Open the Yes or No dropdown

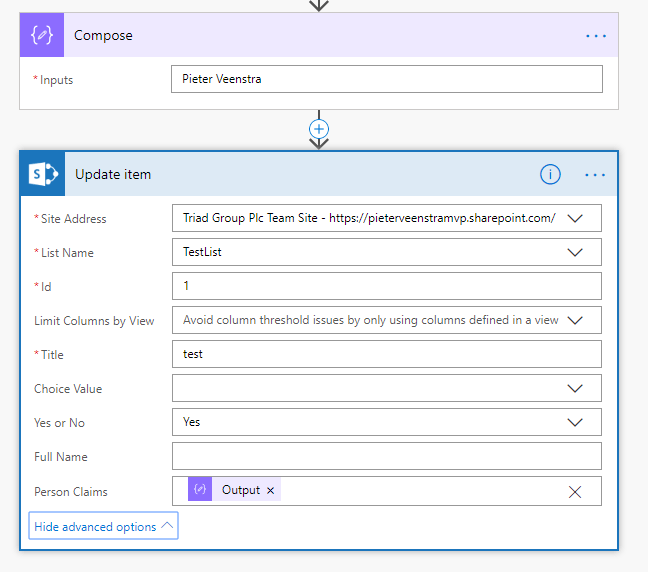point(574,422)
